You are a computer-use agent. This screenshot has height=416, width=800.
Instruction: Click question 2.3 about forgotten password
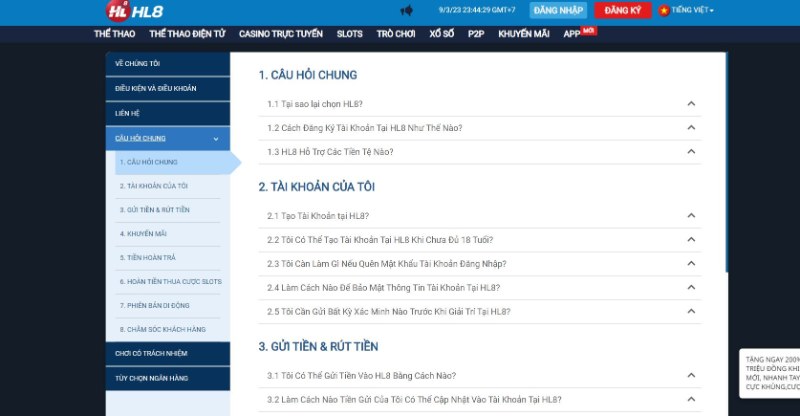[x=387, y=264]
